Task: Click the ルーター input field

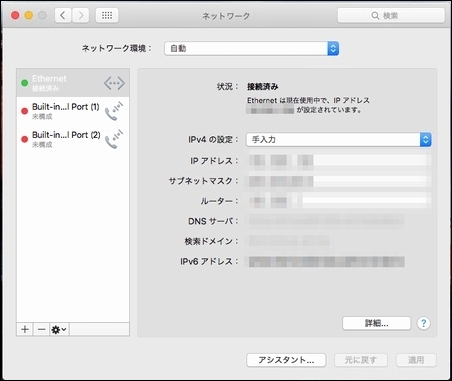Action: (339, 201)
